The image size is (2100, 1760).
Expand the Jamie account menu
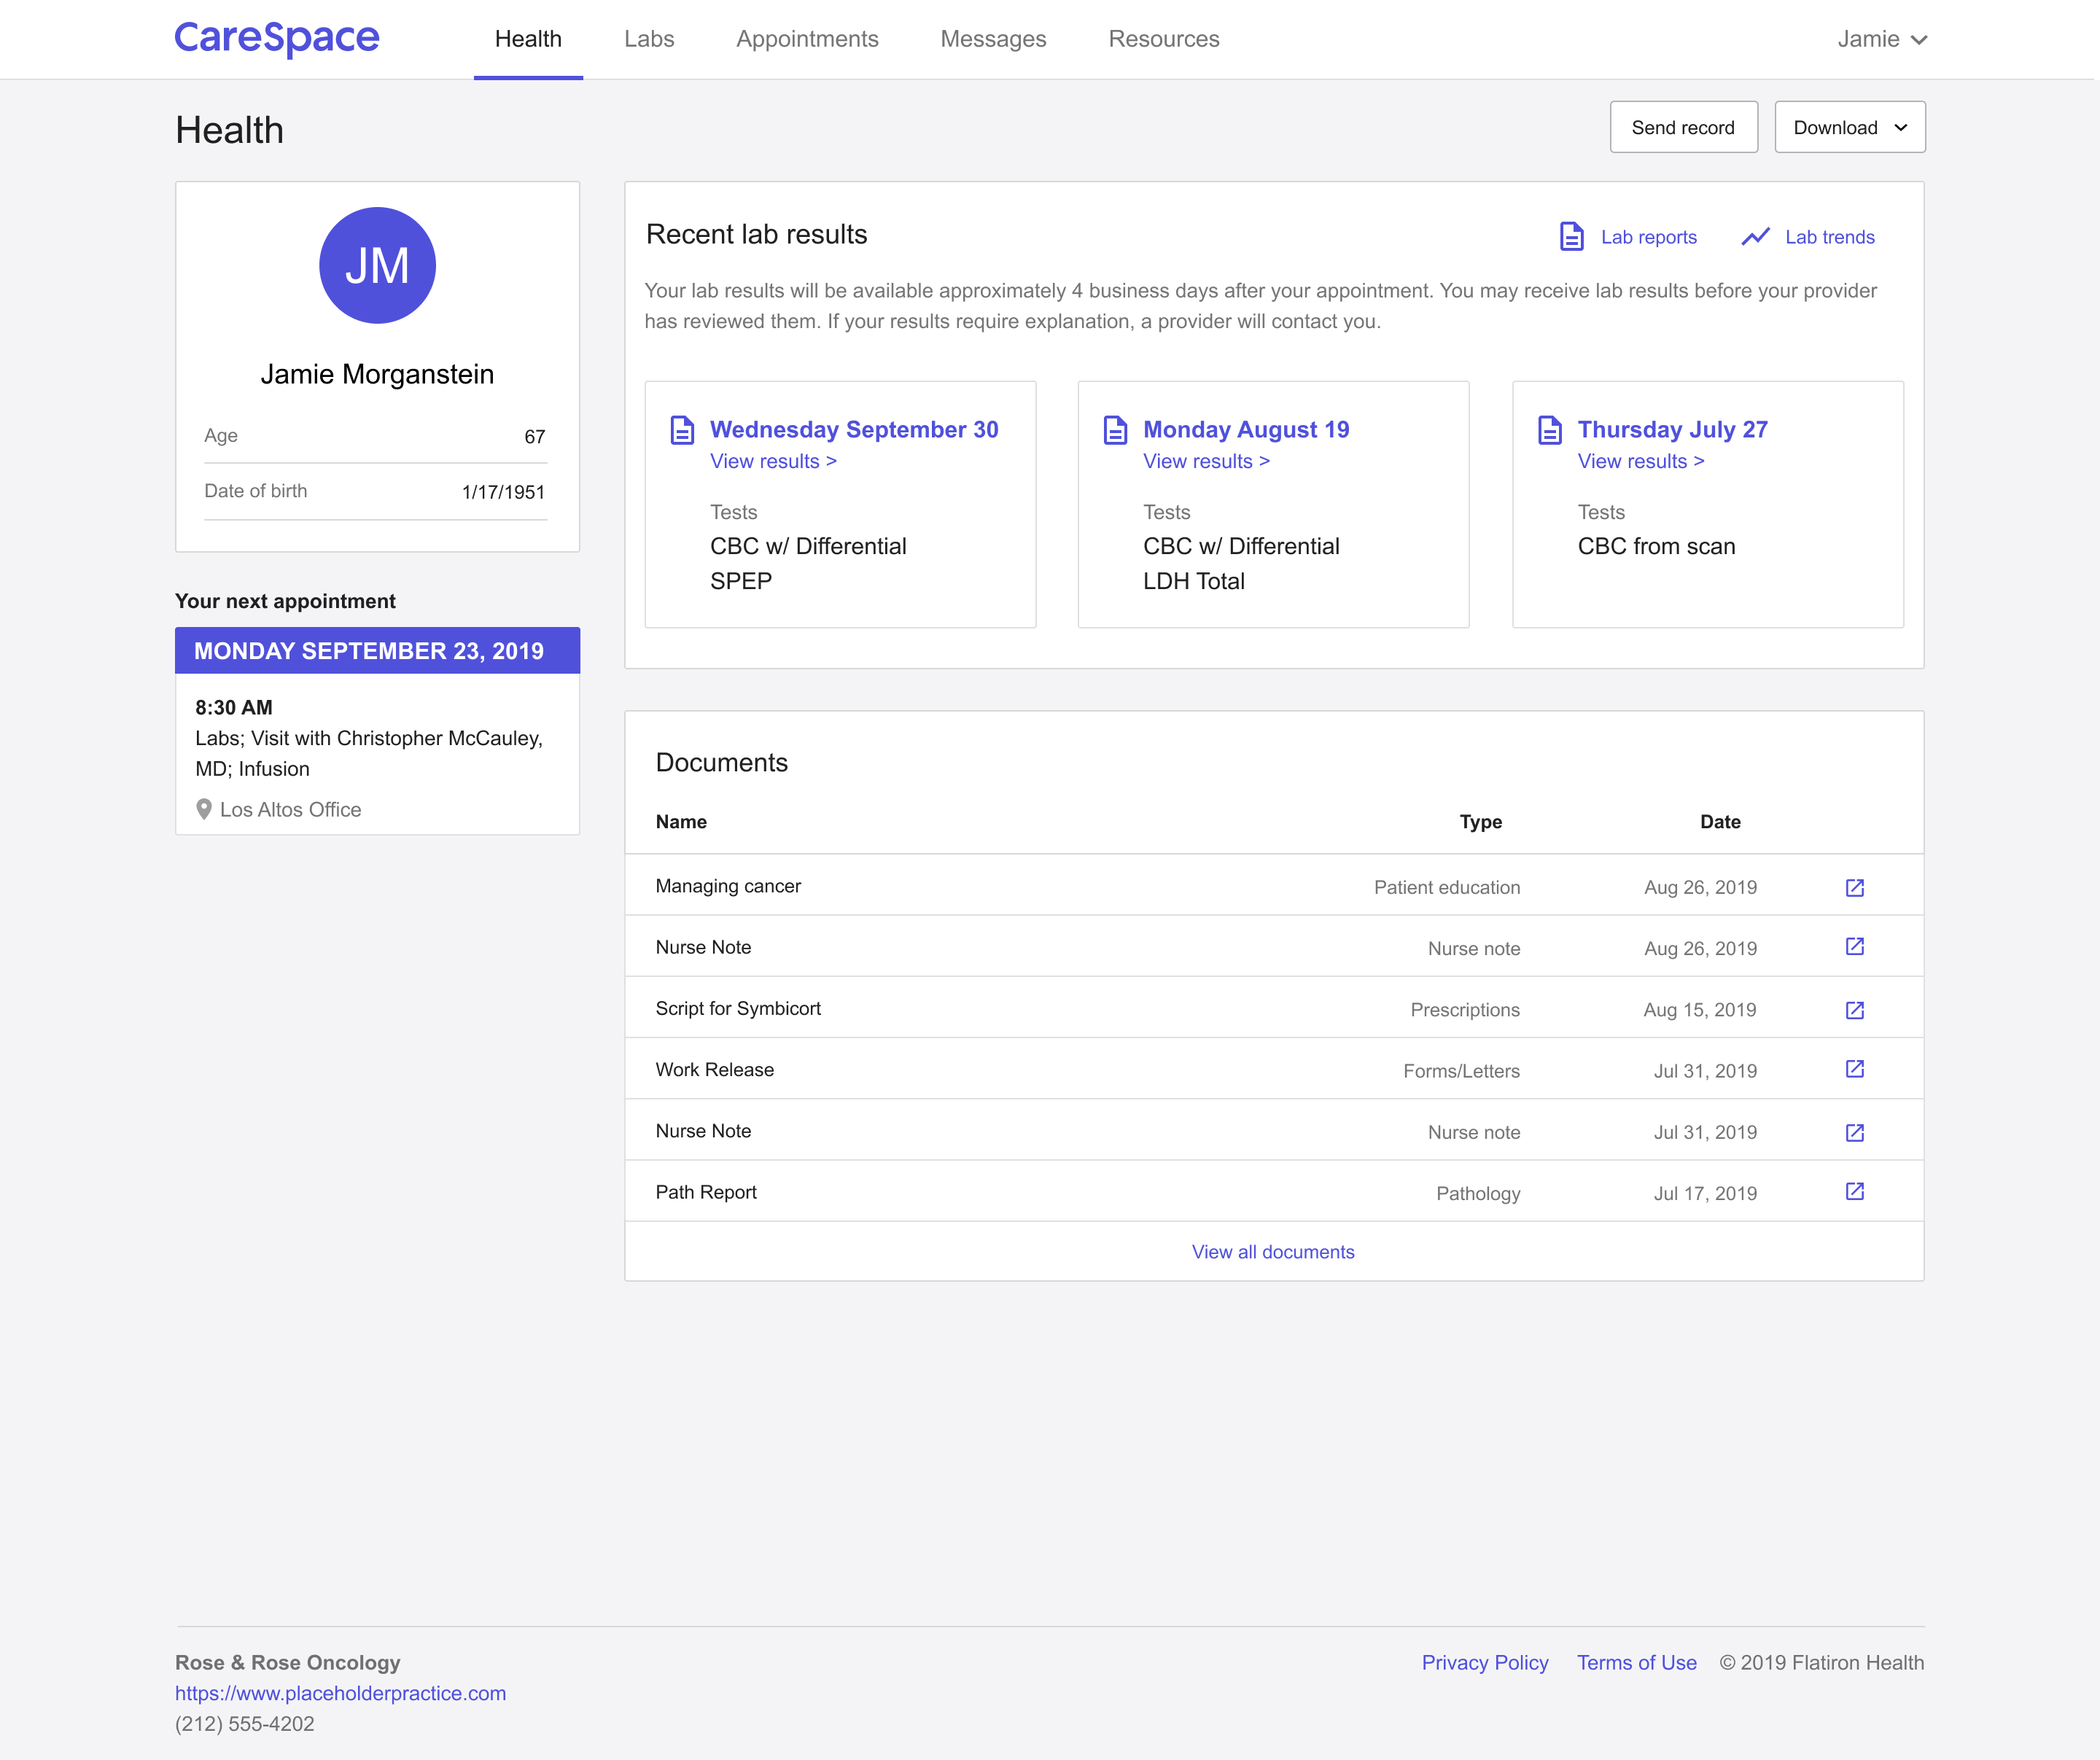pyautogui.click(x=1881, y=39)
